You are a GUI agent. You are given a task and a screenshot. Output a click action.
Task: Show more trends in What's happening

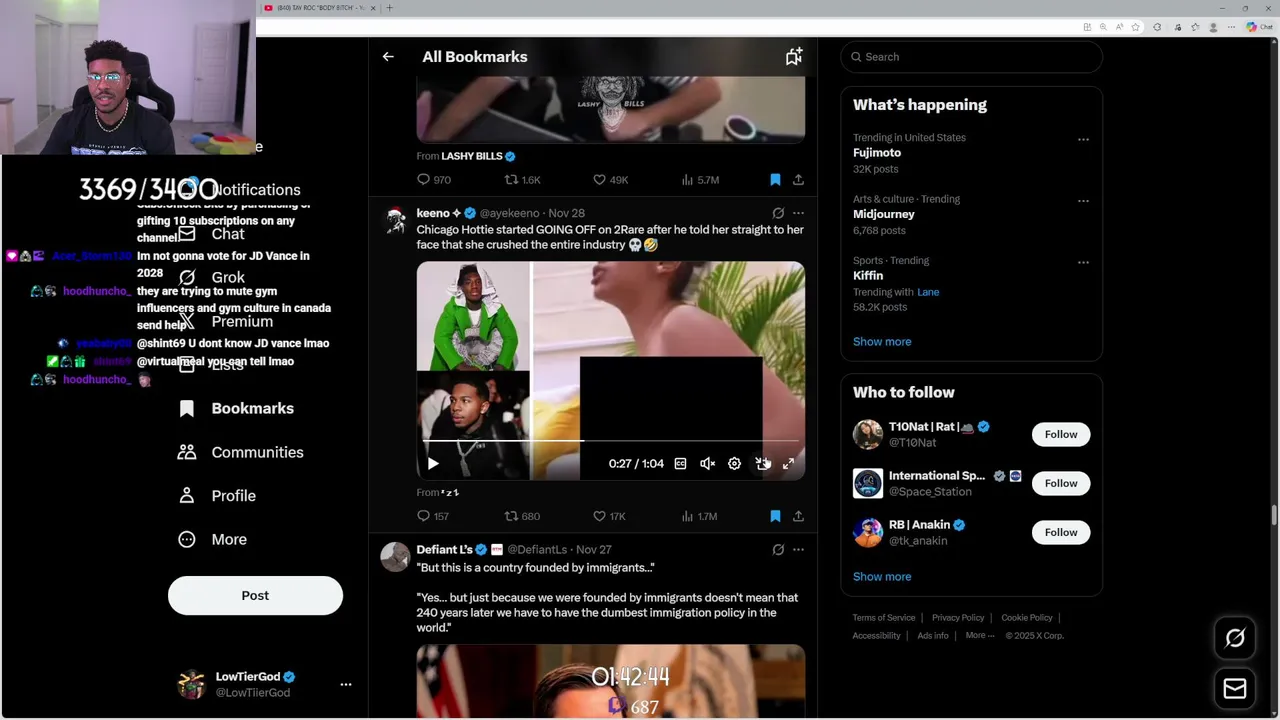(882, 342)
